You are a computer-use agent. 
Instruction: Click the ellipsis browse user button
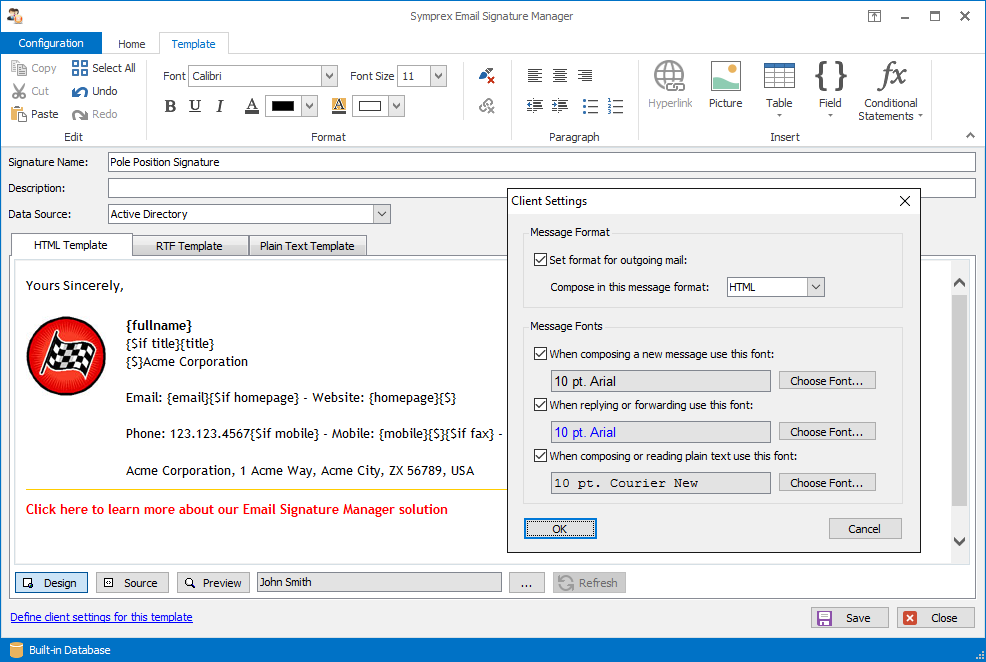[x=526, y=583]
